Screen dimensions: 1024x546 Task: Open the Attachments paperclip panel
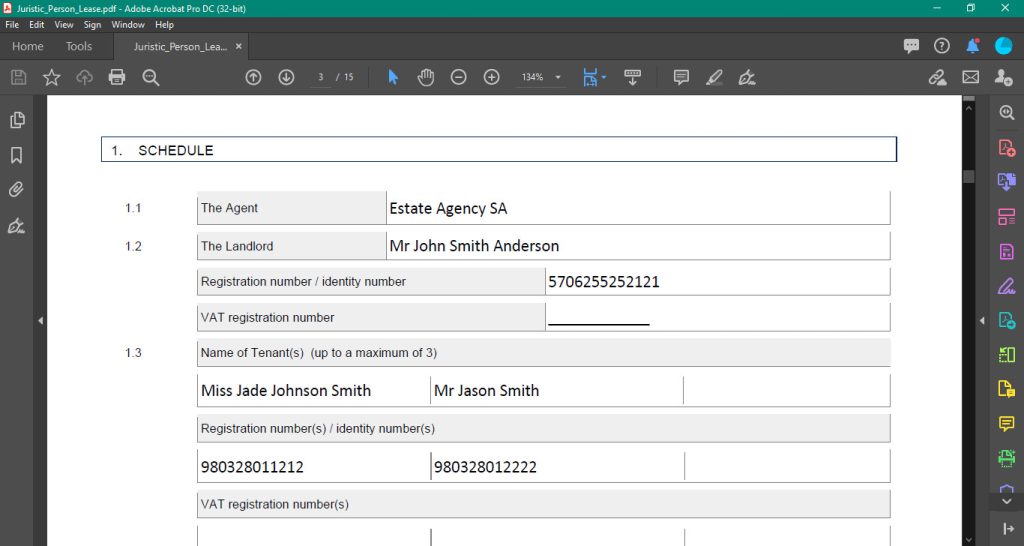point(17,190)
